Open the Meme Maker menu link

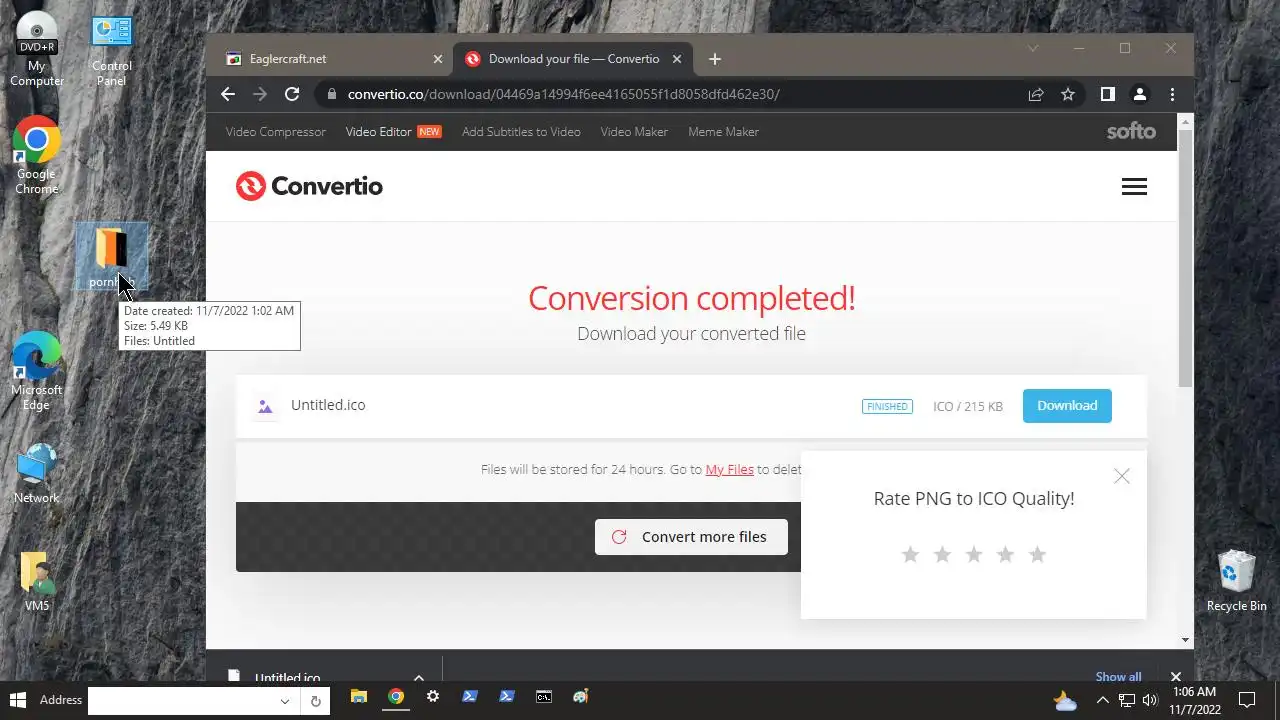tap(723, 132)
